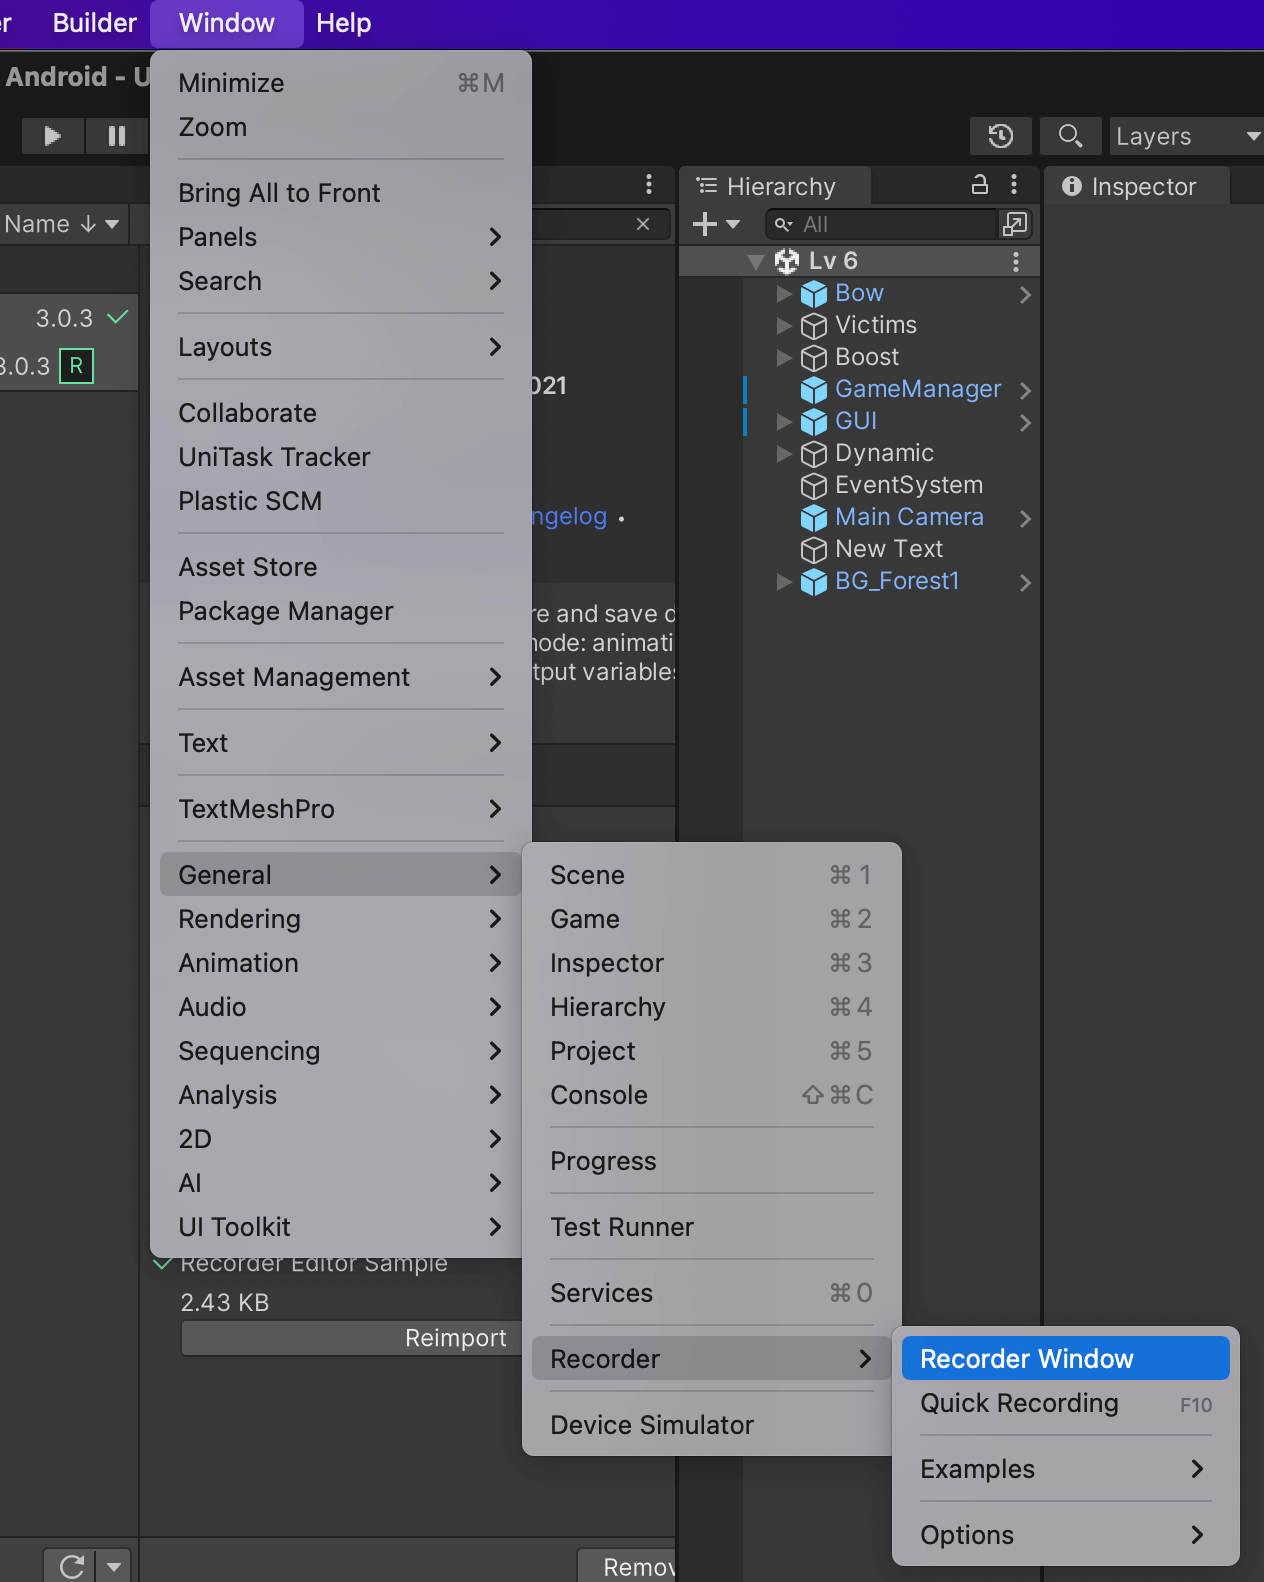Open Package Manager from the Window menu
Viewport: 1264px width, 1582px height.
[340, 611]
